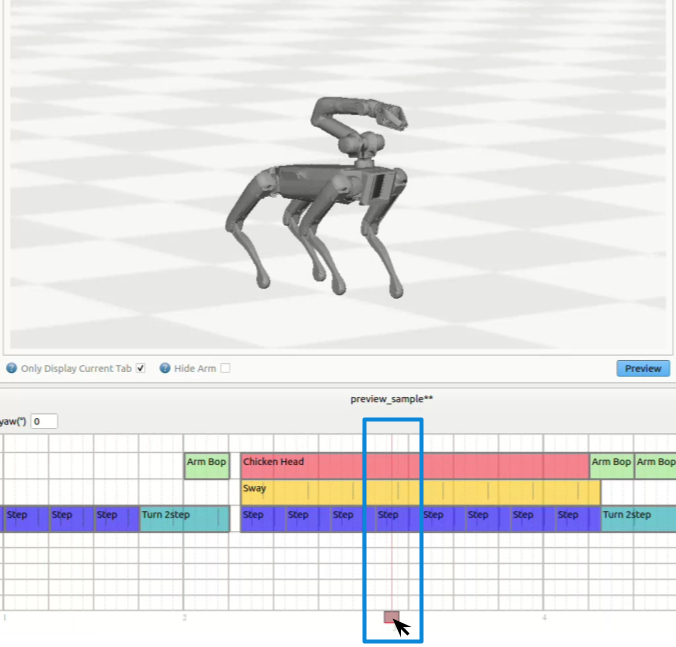Click the yaw angle input field

coord(44,421)
